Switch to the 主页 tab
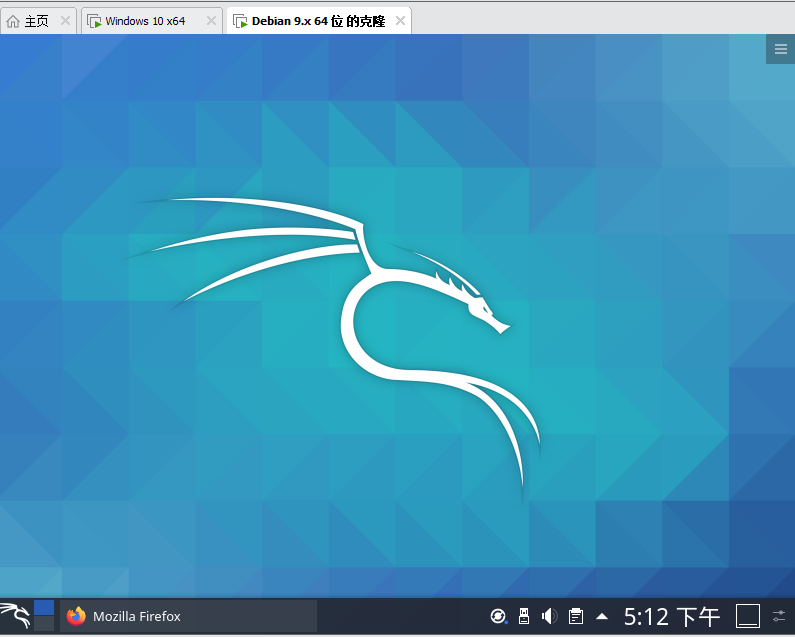Viewport: 795px width, 637px height. click(38, 21)
